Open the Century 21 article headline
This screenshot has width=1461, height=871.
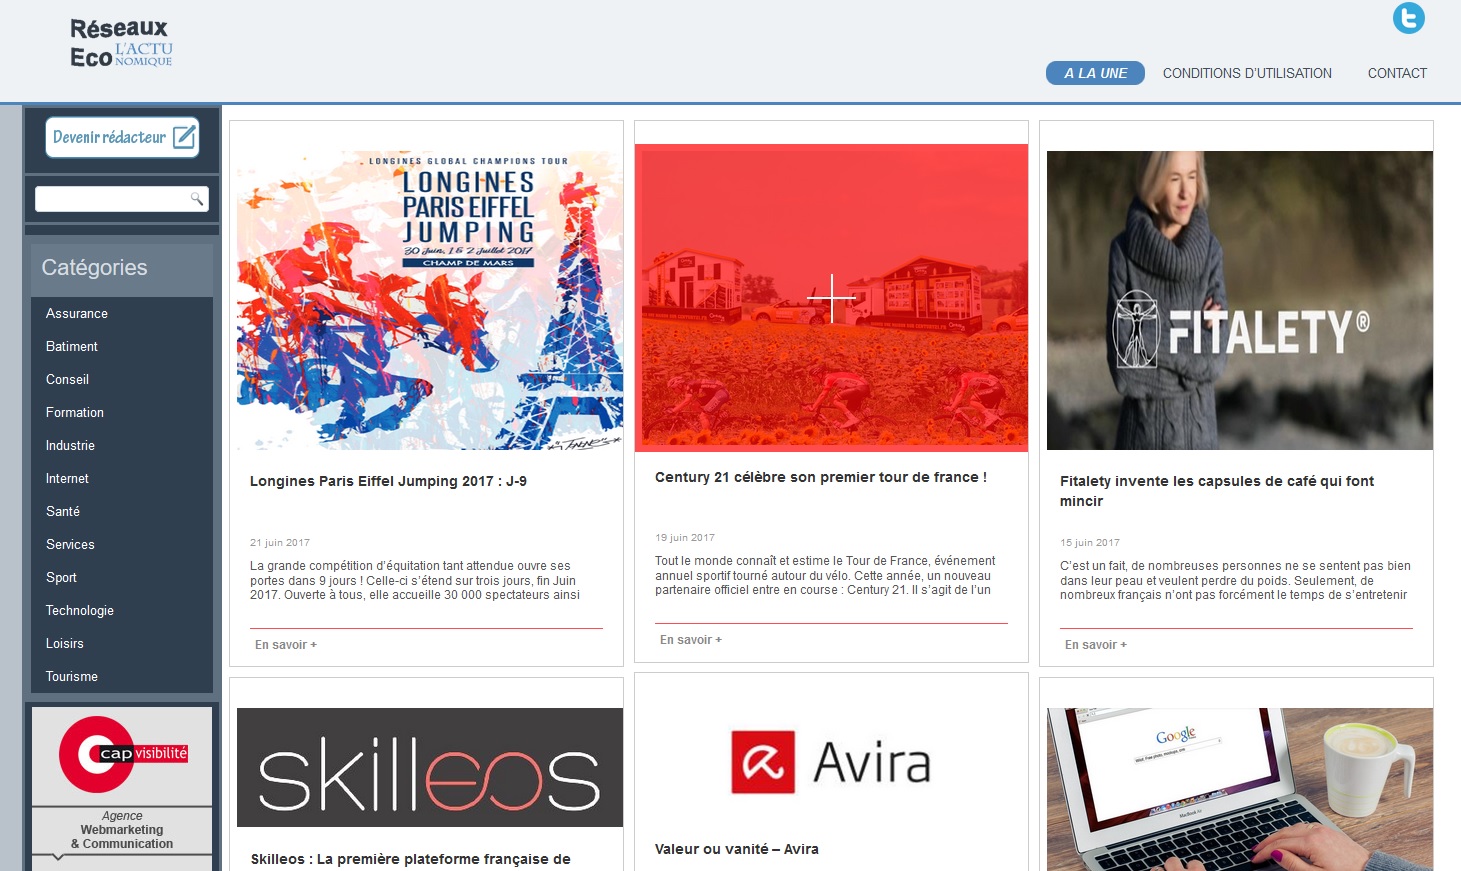tap(821, 477)
